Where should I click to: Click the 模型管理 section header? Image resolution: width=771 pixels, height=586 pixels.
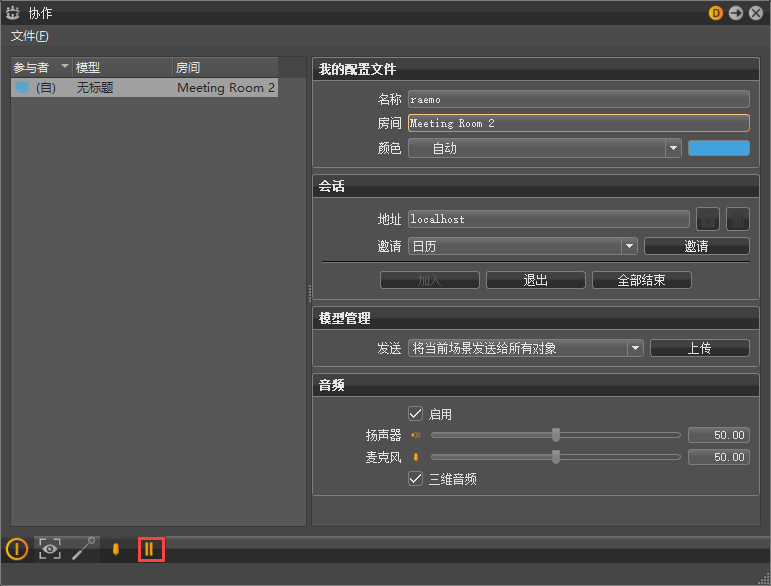(536, 319)
